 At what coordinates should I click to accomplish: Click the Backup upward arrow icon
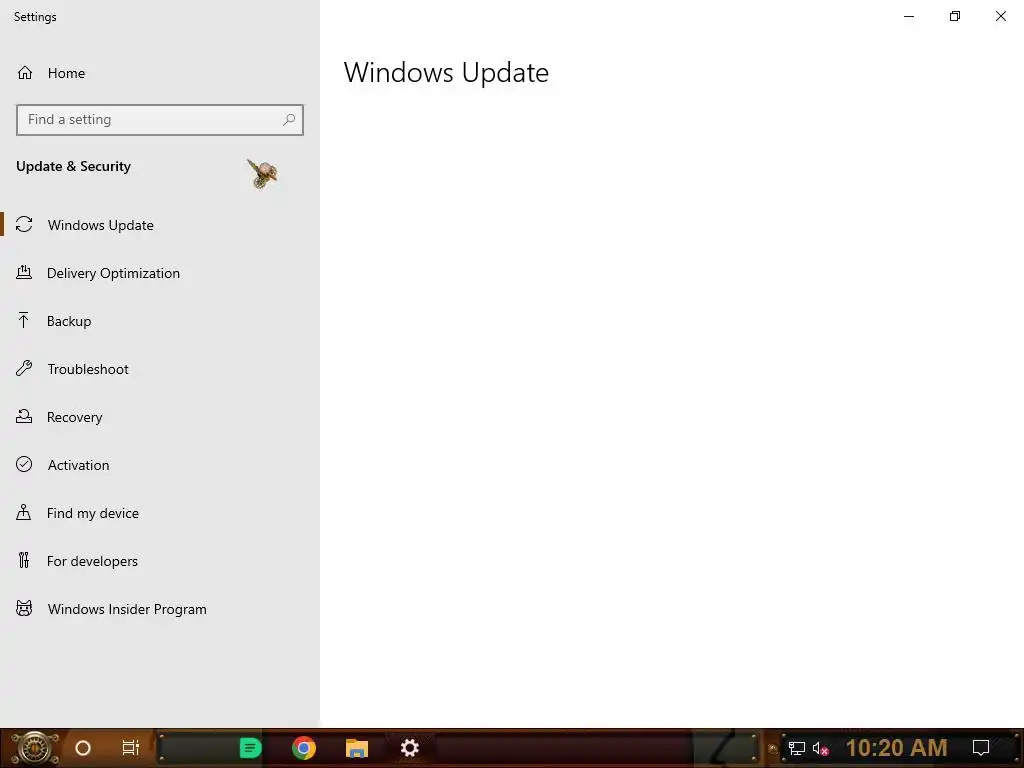coord(24,320)
